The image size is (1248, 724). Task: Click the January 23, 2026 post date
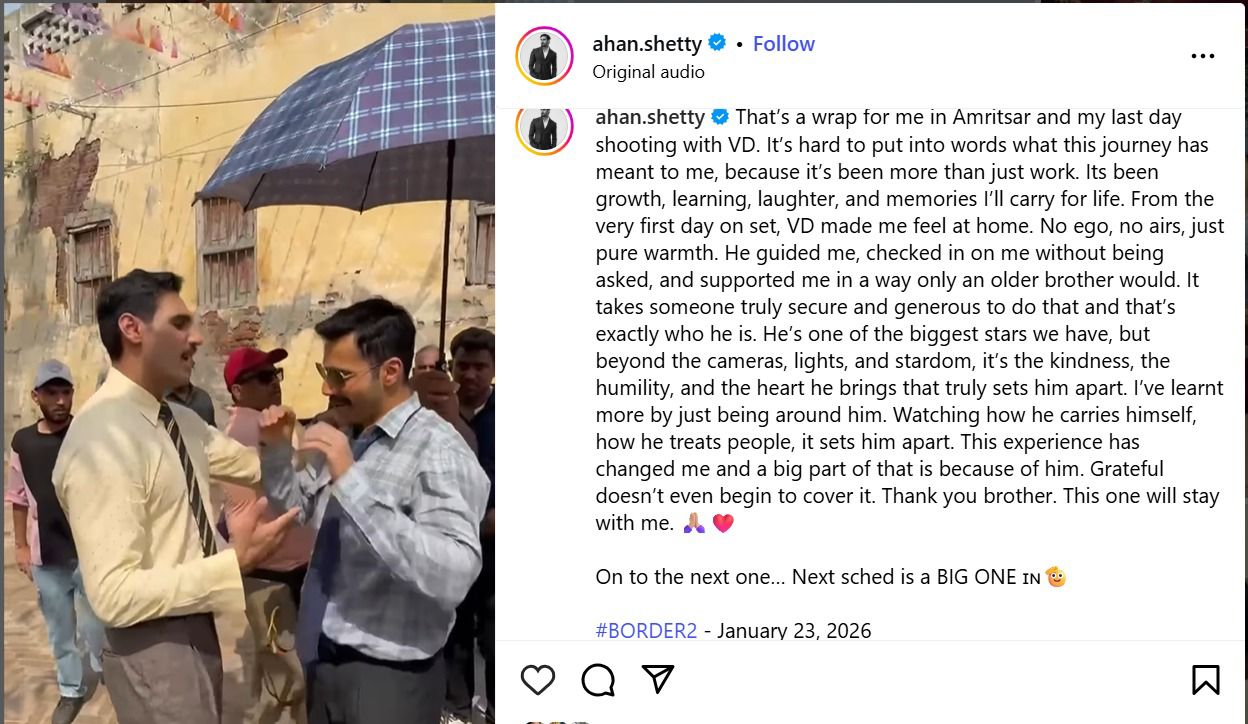[x=794, y=631]
